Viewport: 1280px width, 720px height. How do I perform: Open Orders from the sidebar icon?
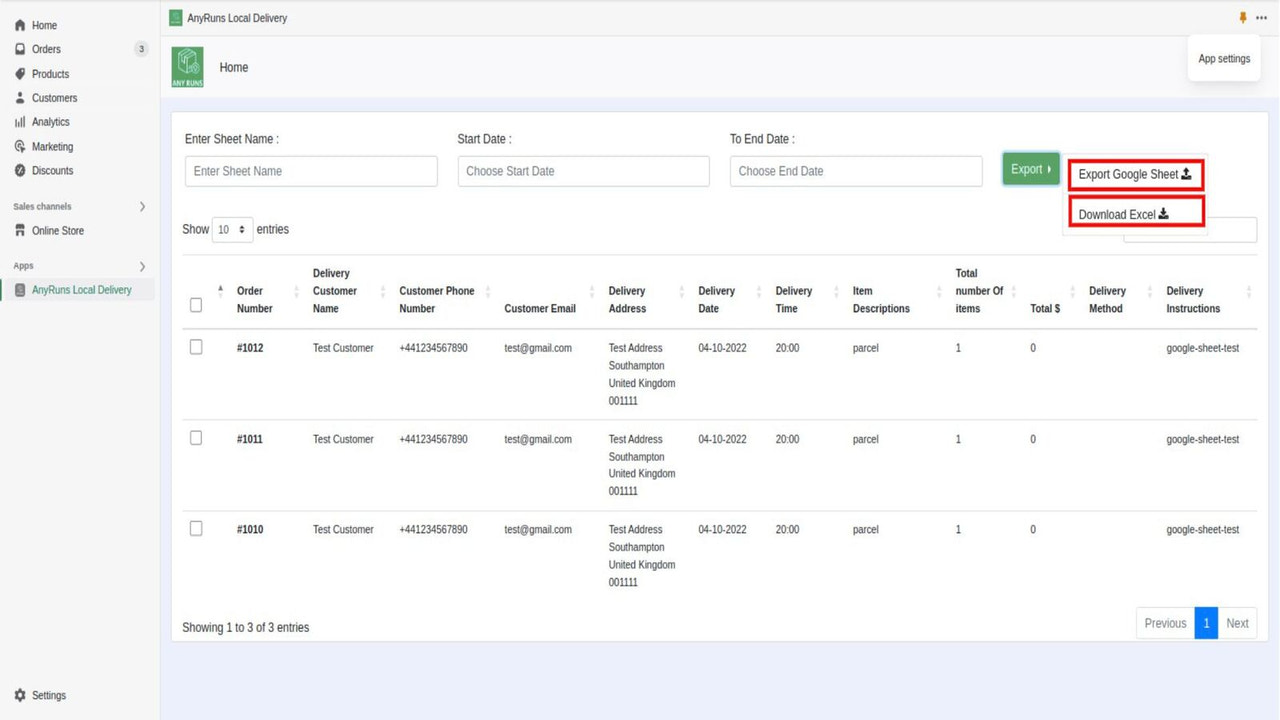point(20,49)
